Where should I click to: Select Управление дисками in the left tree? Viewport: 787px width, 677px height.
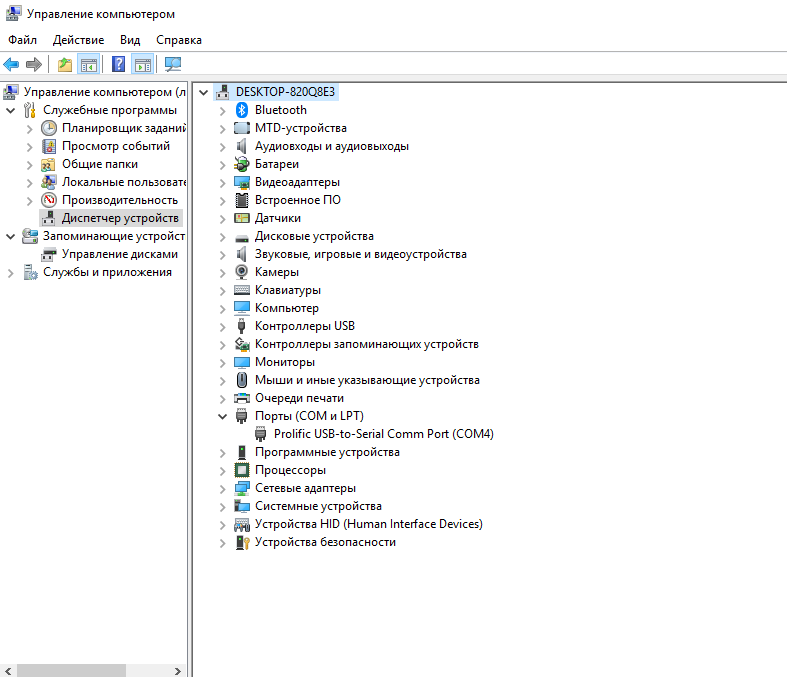click(x=120, y=254)
